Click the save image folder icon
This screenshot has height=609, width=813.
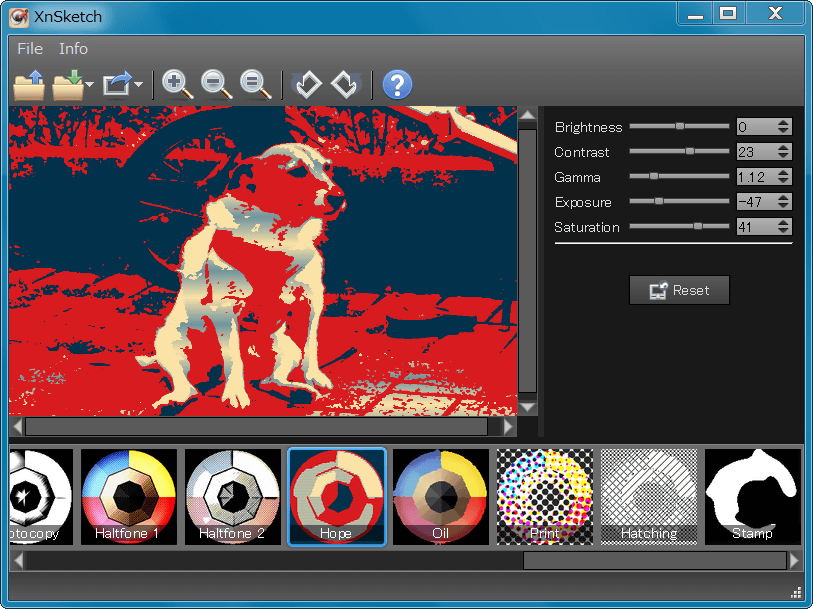pos(68,86)
